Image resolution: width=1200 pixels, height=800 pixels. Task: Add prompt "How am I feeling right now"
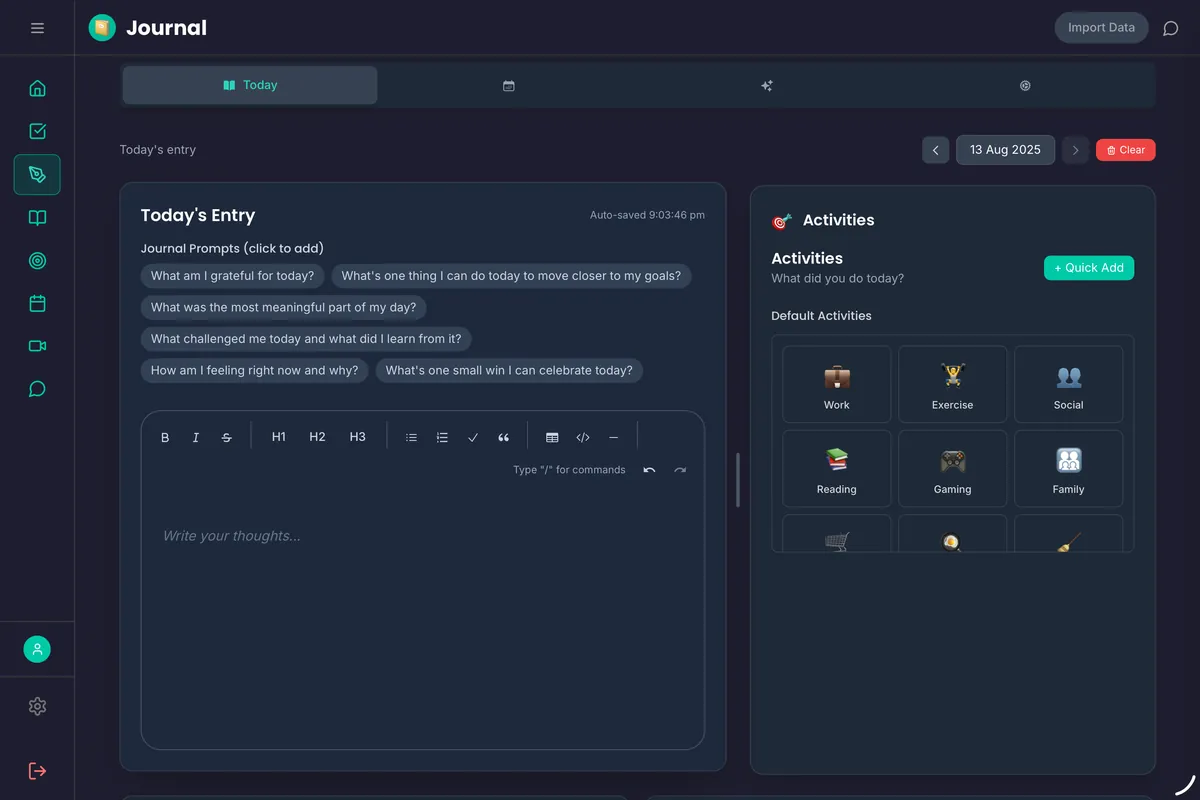254,370
